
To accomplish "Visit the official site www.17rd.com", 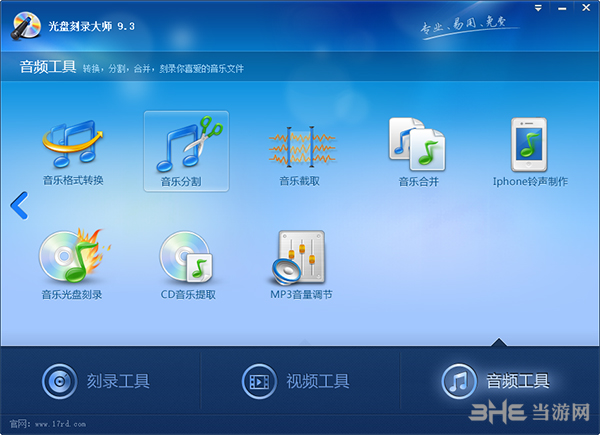I will pos(60,424).
